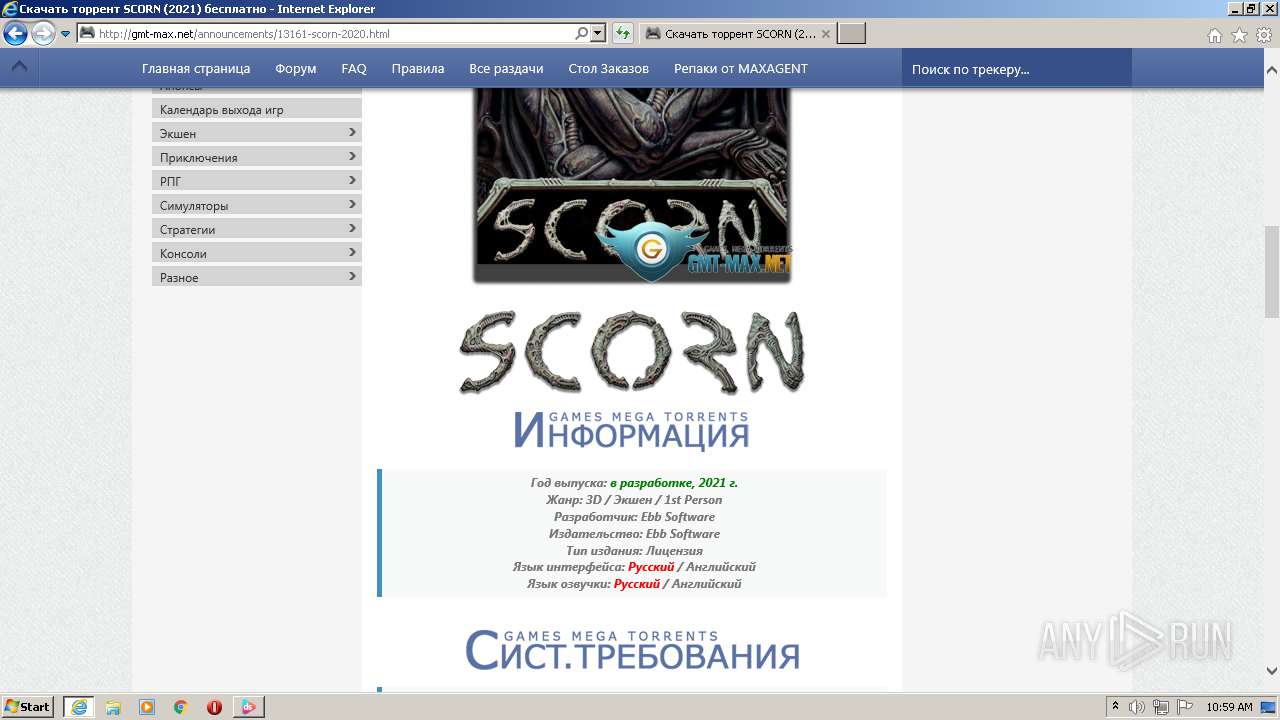
Task: Open the Форум menu item
Action: [296, 69]
